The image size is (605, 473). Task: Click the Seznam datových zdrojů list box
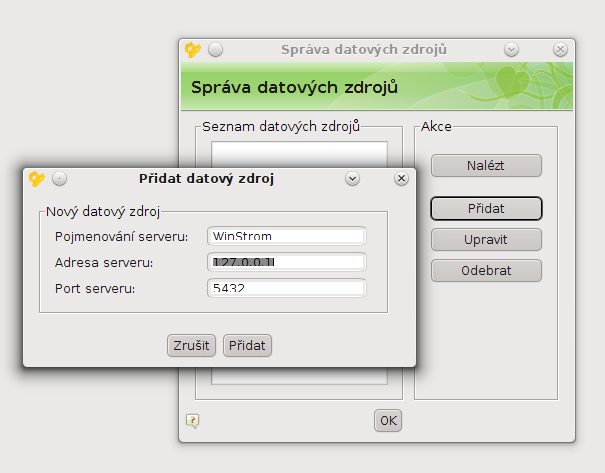pos(299,154)
